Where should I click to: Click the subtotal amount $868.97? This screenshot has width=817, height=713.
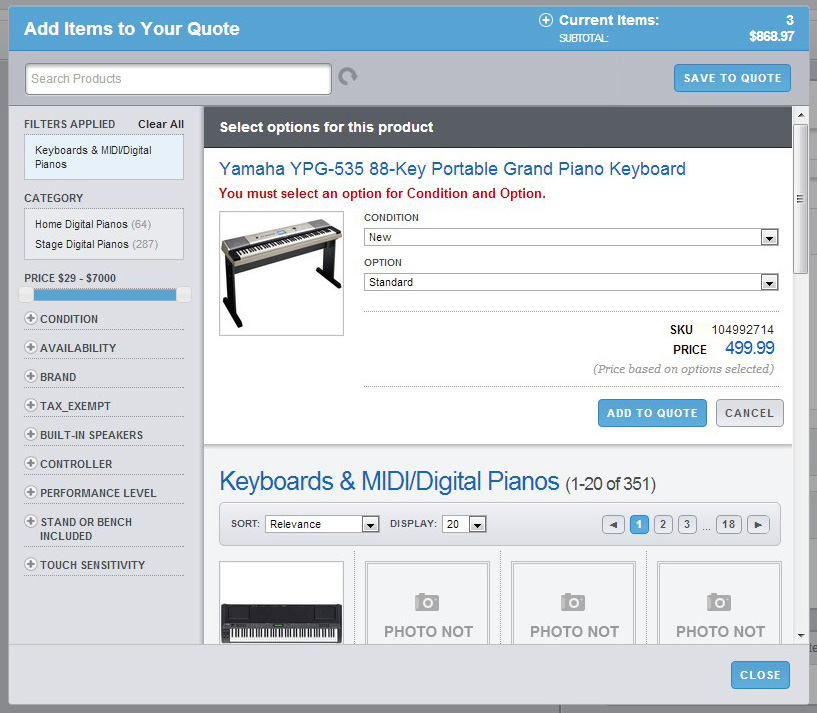point(772,36)
